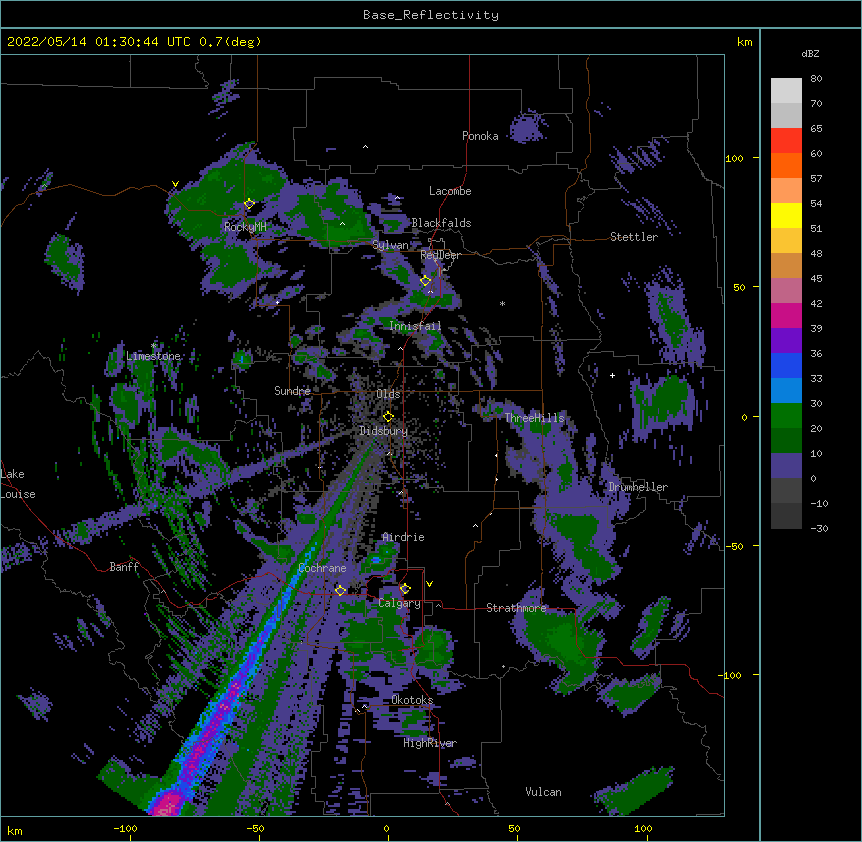Click the yellow diamond marker above RockyMH
This screenshot has height=842, width=862.
[x=249, y=204]
